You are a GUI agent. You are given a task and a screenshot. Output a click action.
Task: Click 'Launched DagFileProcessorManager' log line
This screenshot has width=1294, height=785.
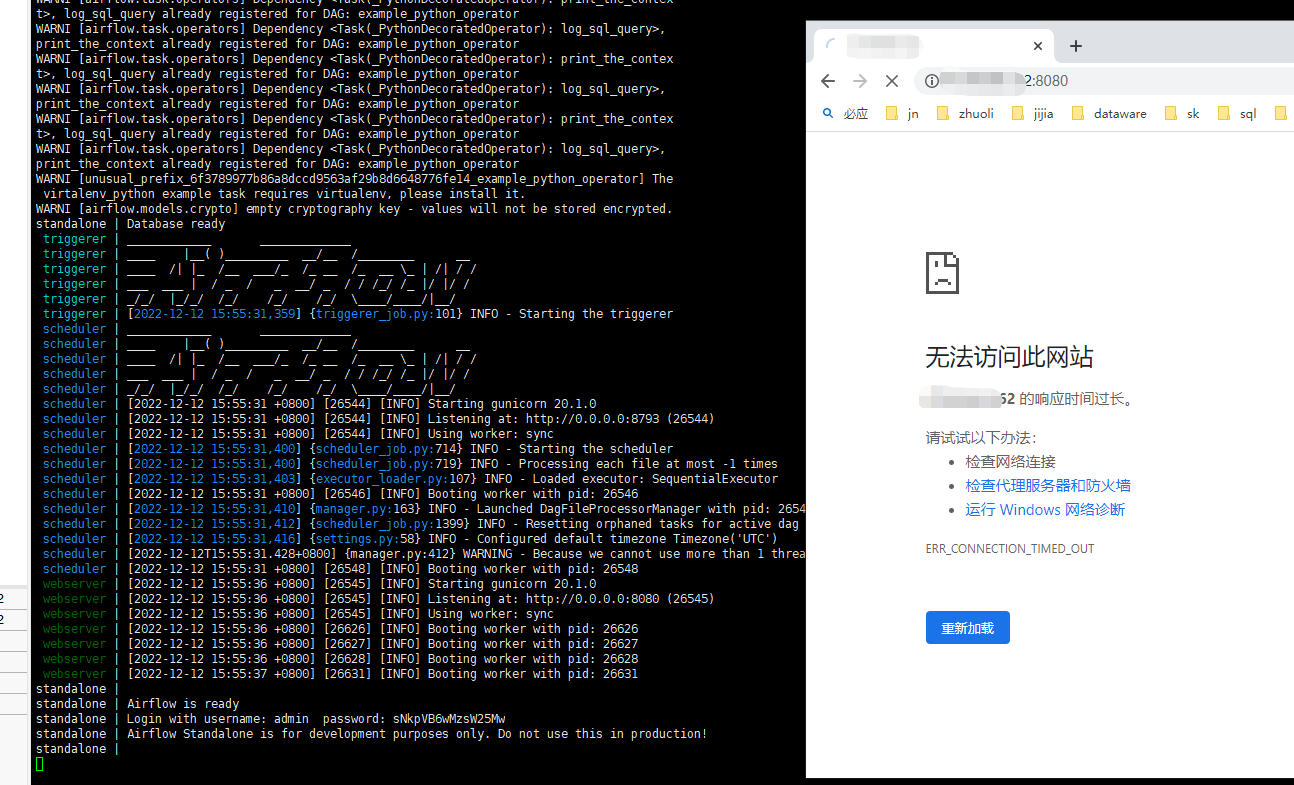tap(466, 509)
